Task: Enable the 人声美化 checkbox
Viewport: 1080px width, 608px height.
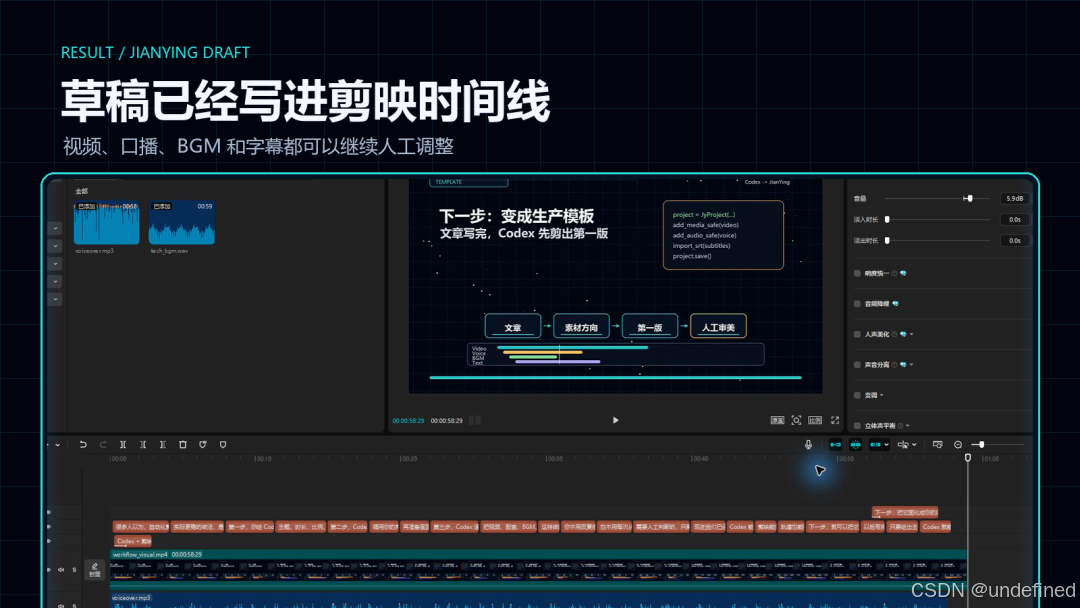Action: coord(857,334)
